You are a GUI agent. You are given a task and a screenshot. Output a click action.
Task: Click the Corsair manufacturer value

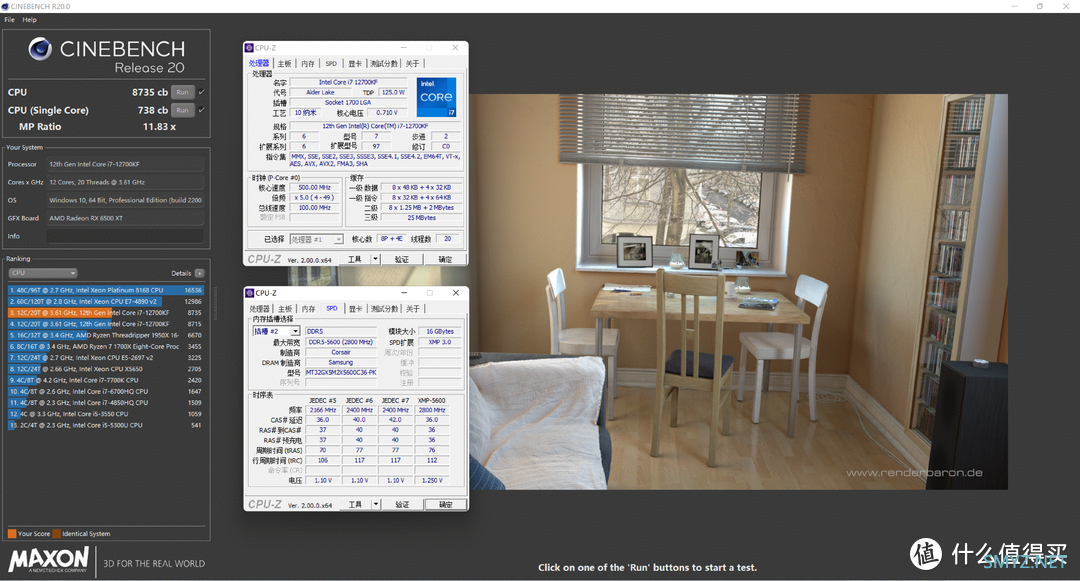[341, 352]
